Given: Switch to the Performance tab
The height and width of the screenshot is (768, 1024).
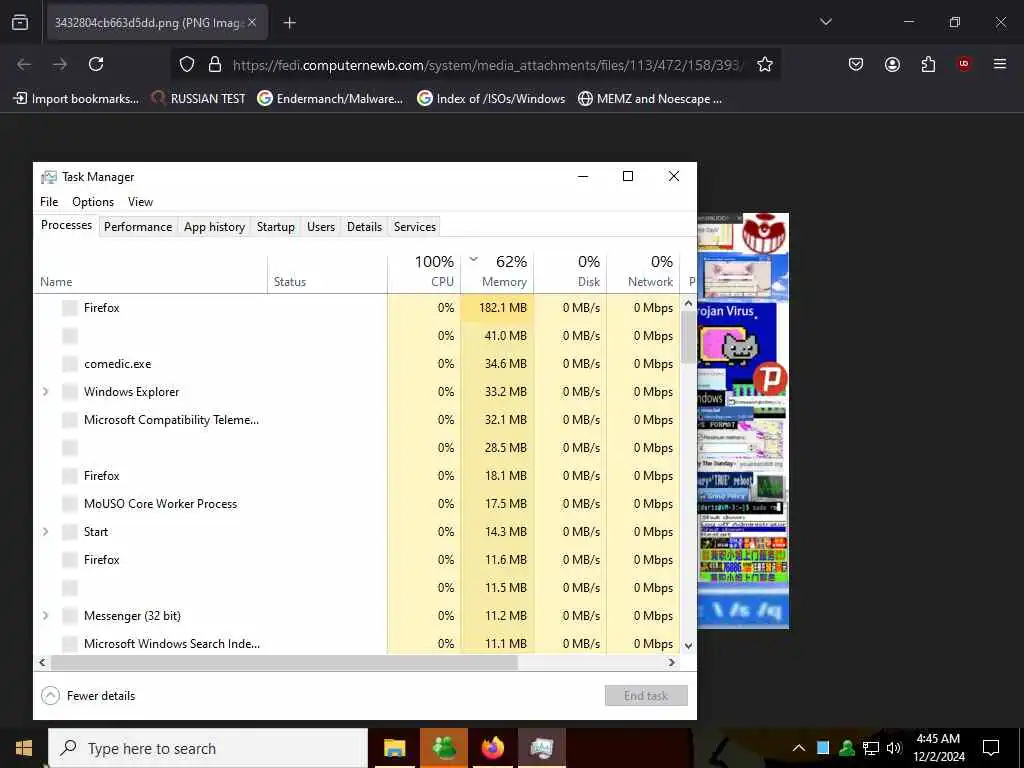Looking at the screenshot, I should point(138,227).
